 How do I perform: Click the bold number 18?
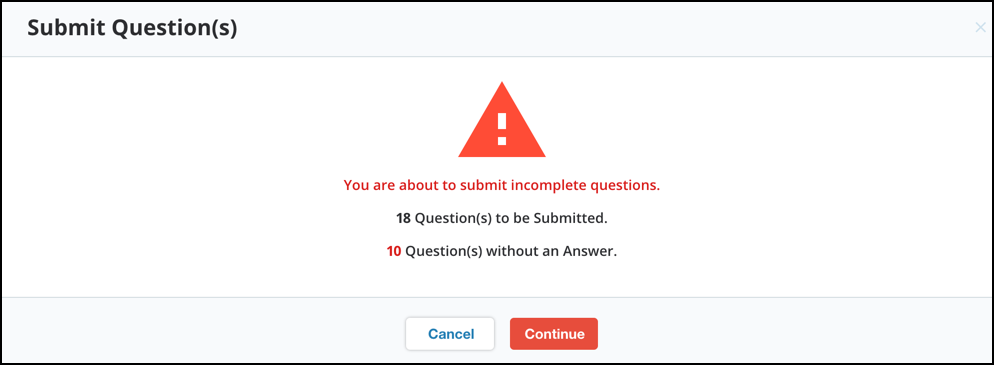tap(403, 219)
